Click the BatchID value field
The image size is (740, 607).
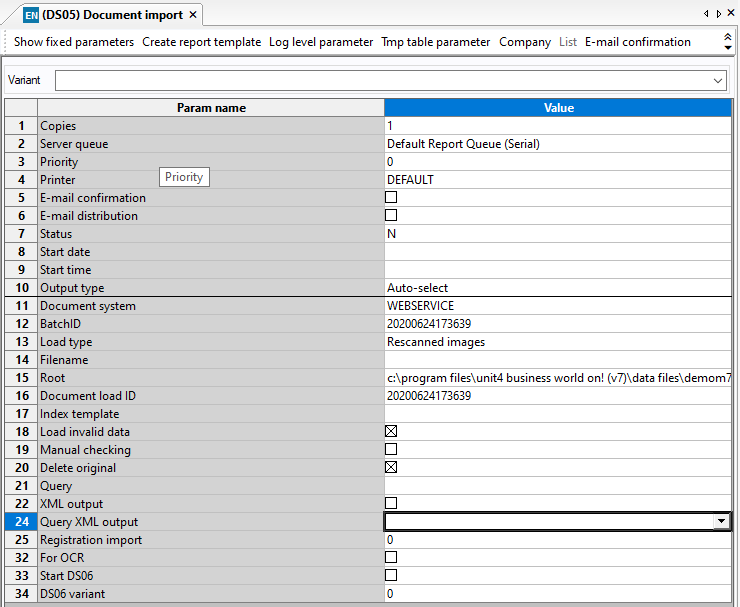(557, 324)
